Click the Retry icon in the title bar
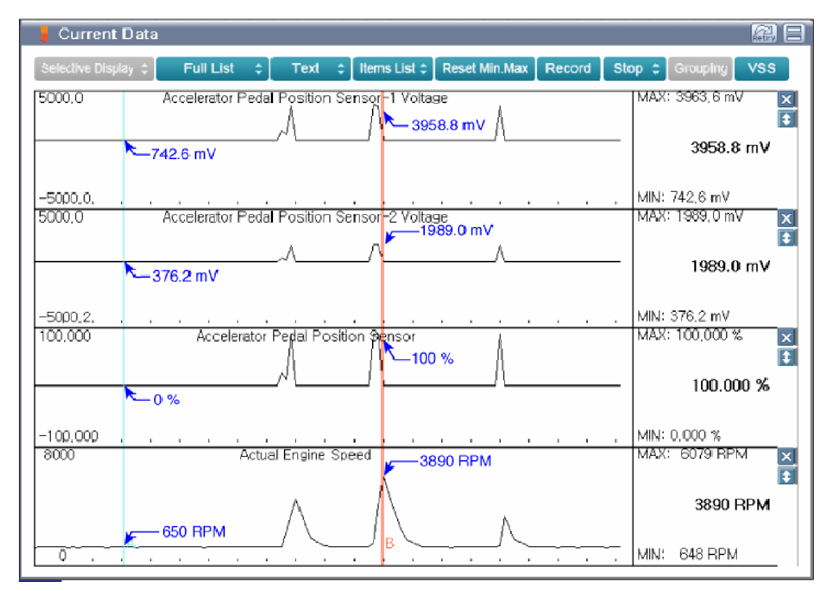832x591 pixels. 763,34
